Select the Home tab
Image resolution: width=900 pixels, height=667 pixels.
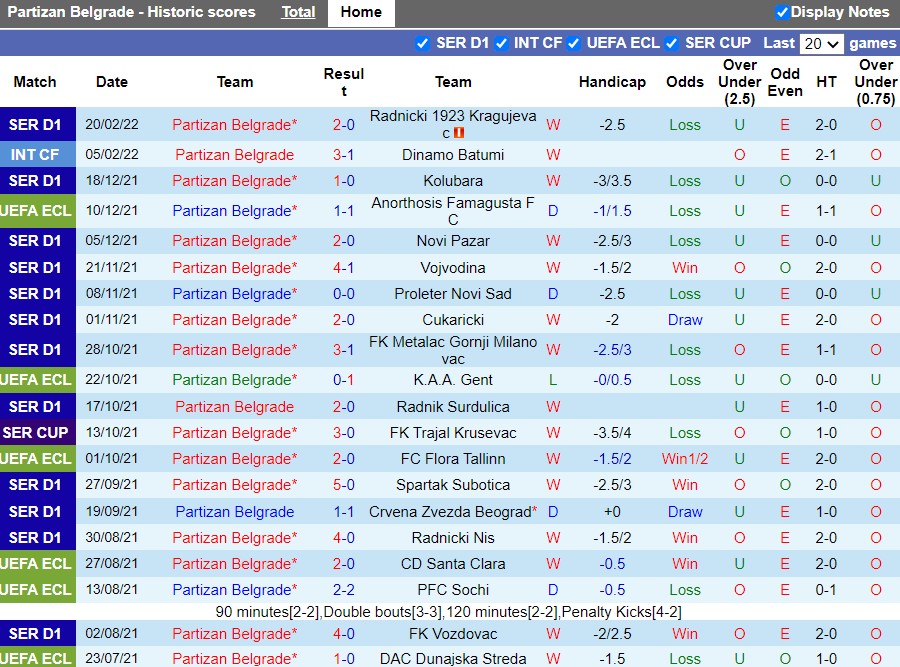(361, 12)
